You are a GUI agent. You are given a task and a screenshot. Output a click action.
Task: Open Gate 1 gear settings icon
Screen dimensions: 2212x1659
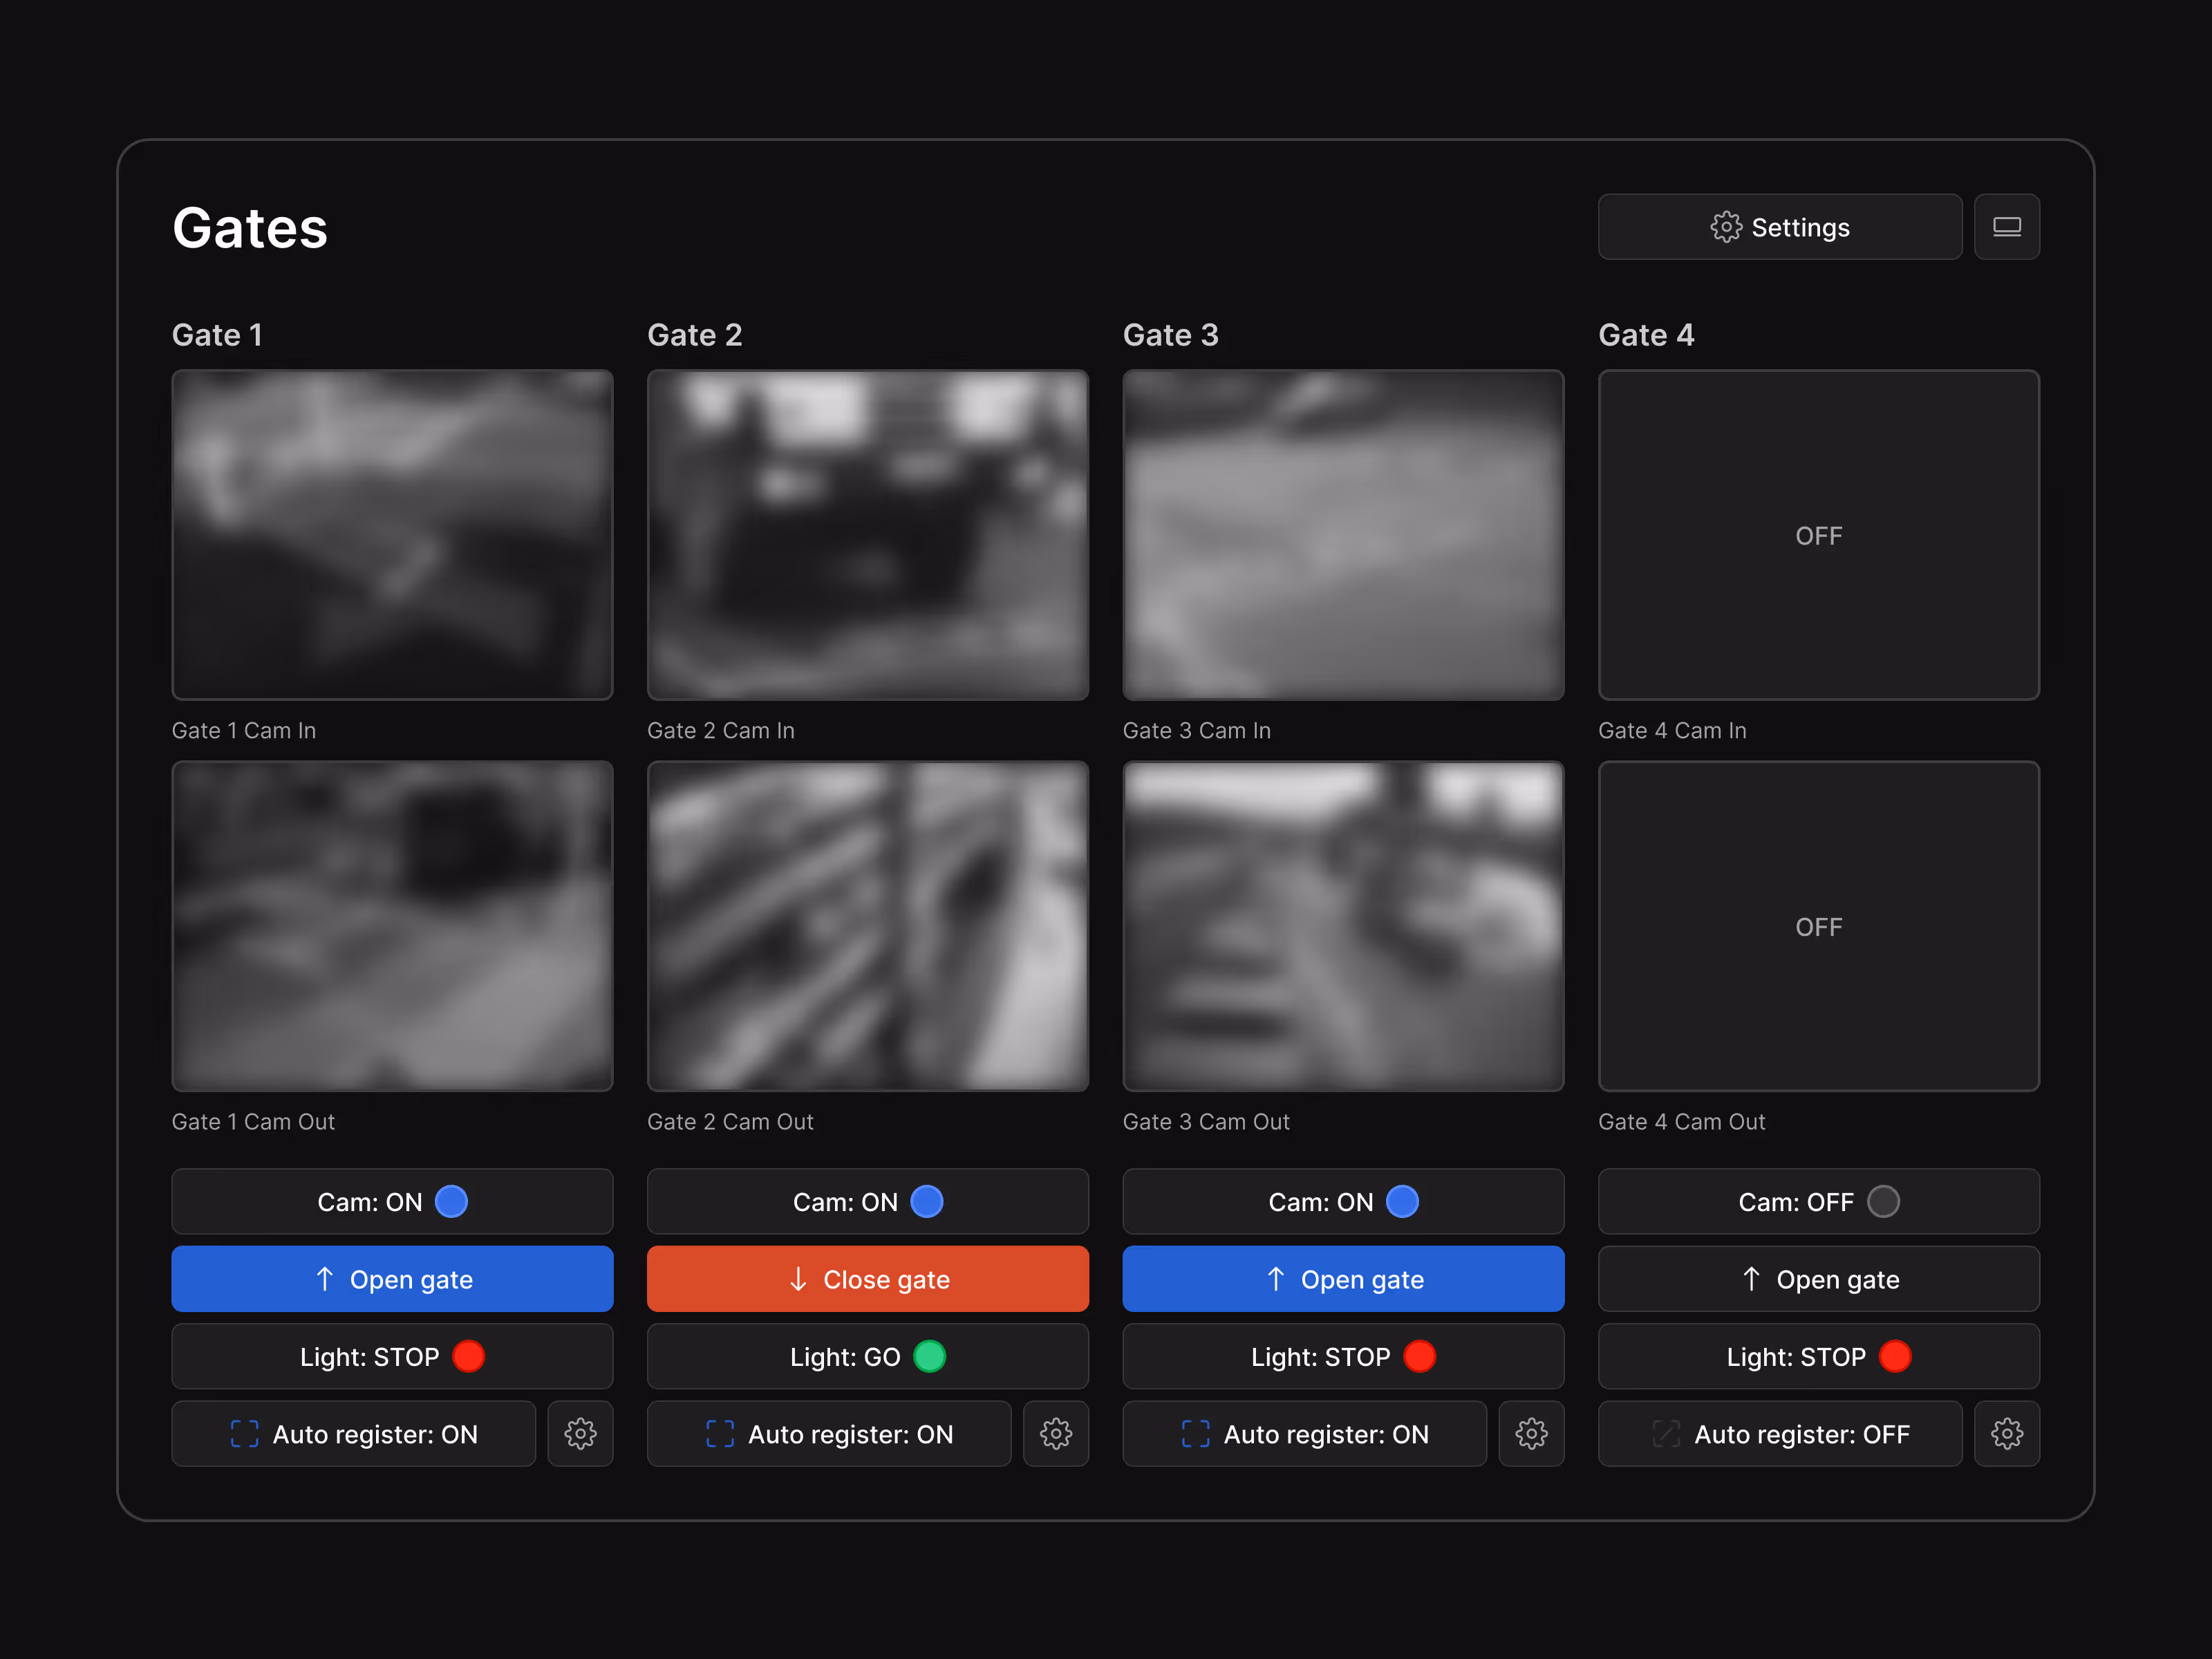click(580, 1434)
